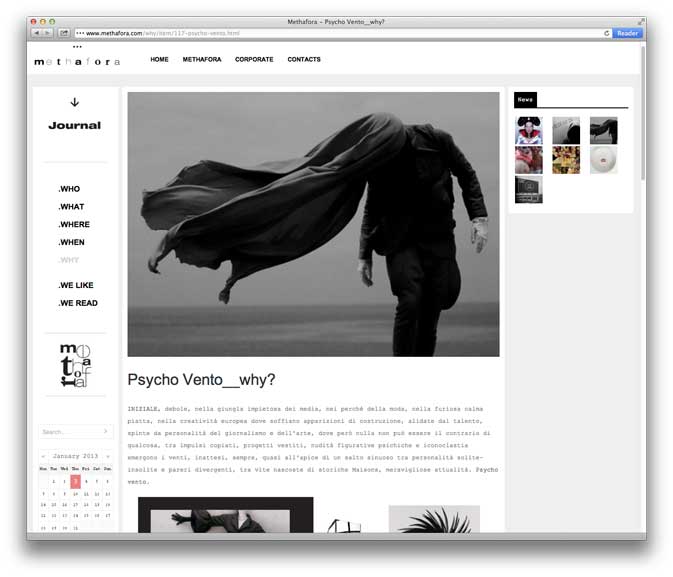Select the .WE LIKE sidebar link
The image size is (673, 577).
click(76, 285)
